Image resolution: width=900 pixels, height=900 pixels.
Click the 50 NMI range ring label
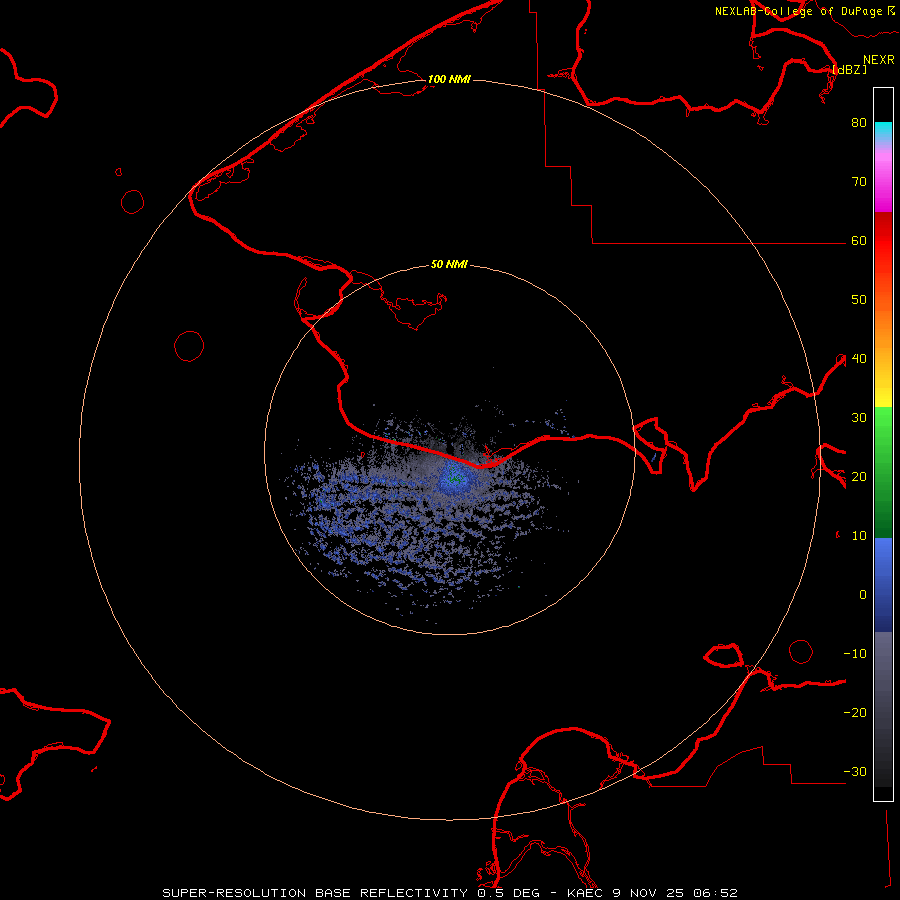(x=449, y=264)
